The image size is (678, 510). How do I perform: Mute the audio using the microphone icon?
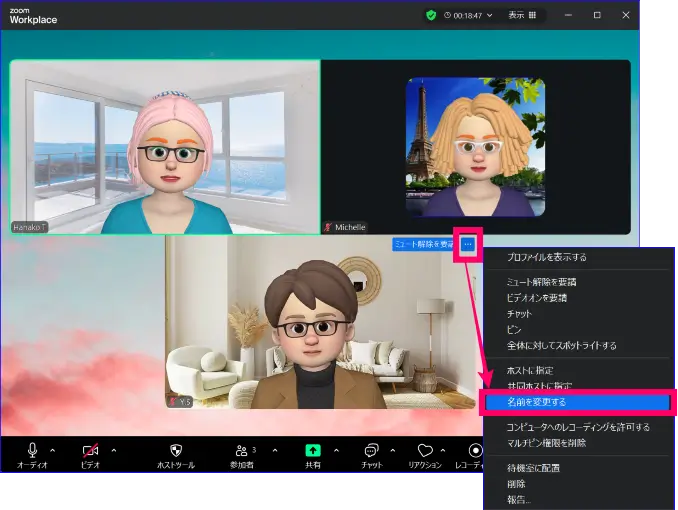click(32, 450)
